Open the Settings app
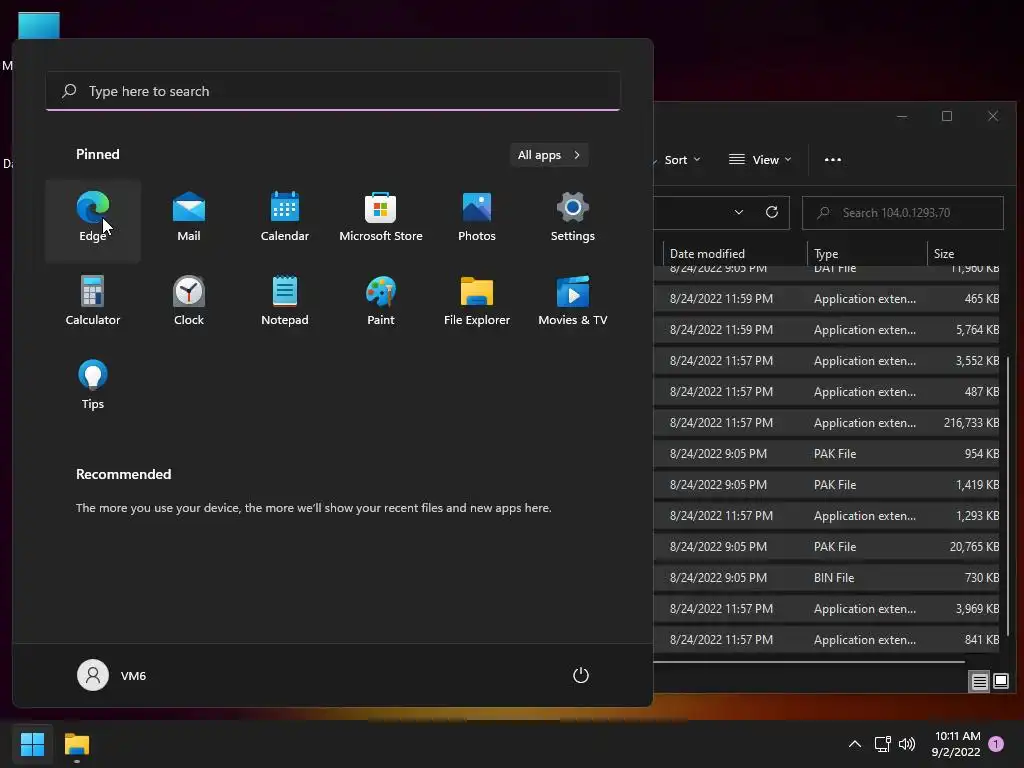The image size is (1024, 768). coord(573,220)
